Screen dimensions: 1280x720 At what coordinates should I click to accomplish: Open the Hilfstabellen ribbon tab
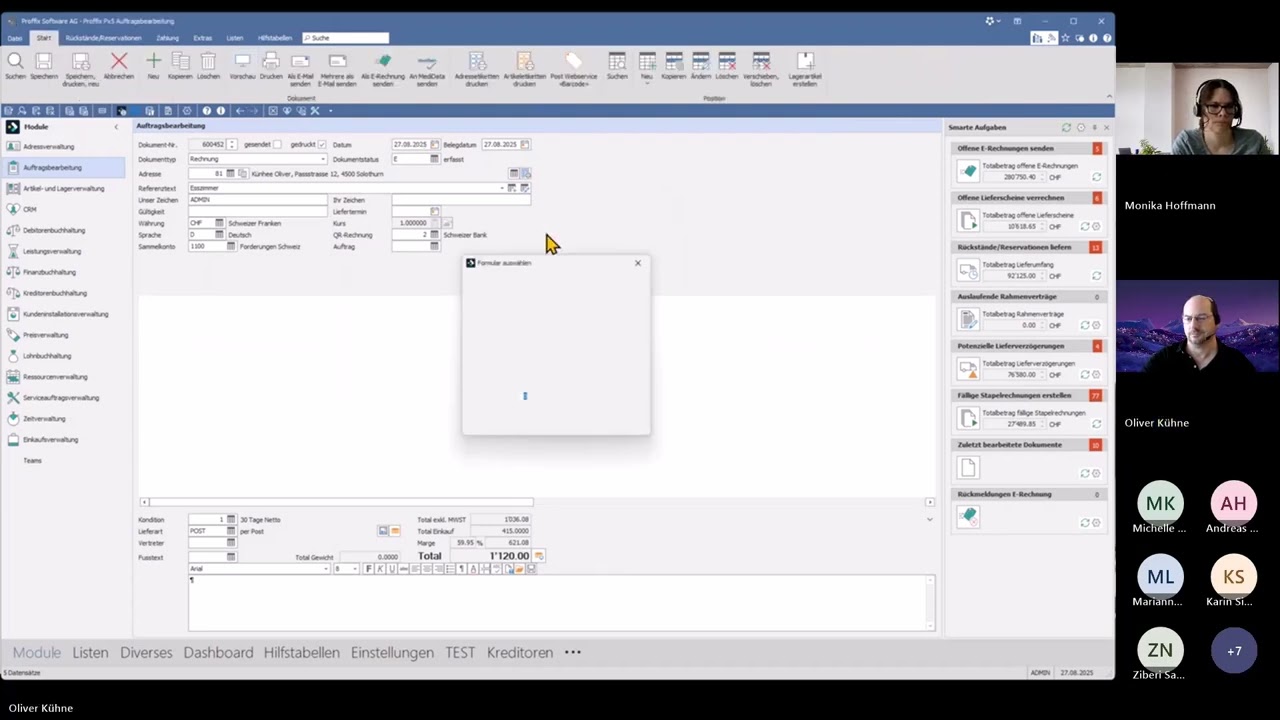click(x=275, y=38)
